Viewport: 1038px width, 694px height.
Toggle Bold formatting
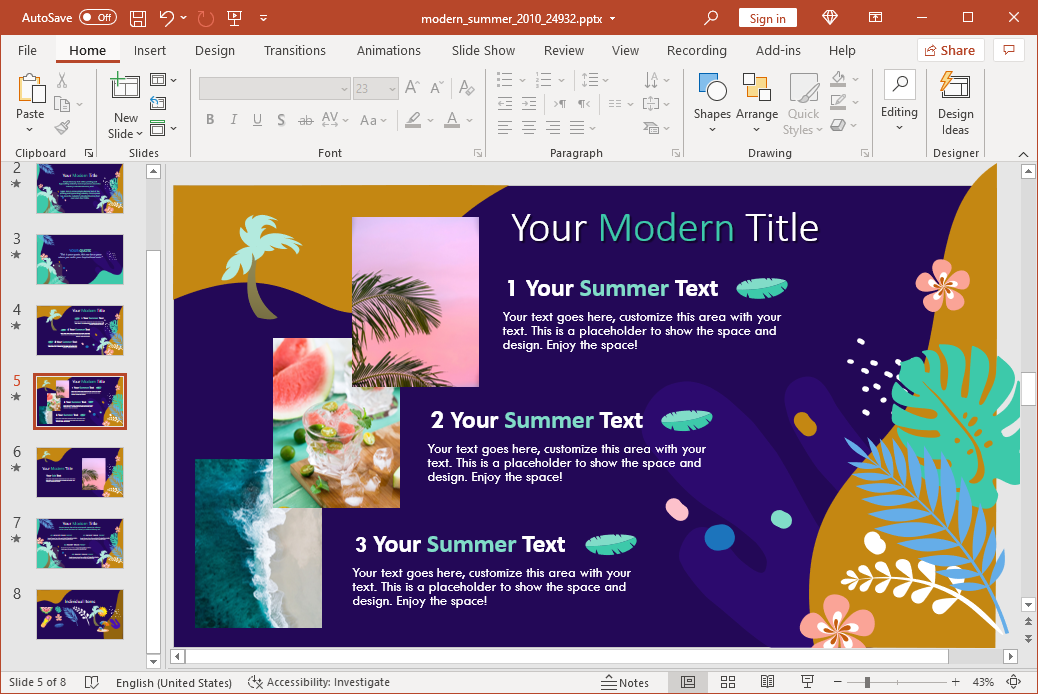click(x=210, y=120)
